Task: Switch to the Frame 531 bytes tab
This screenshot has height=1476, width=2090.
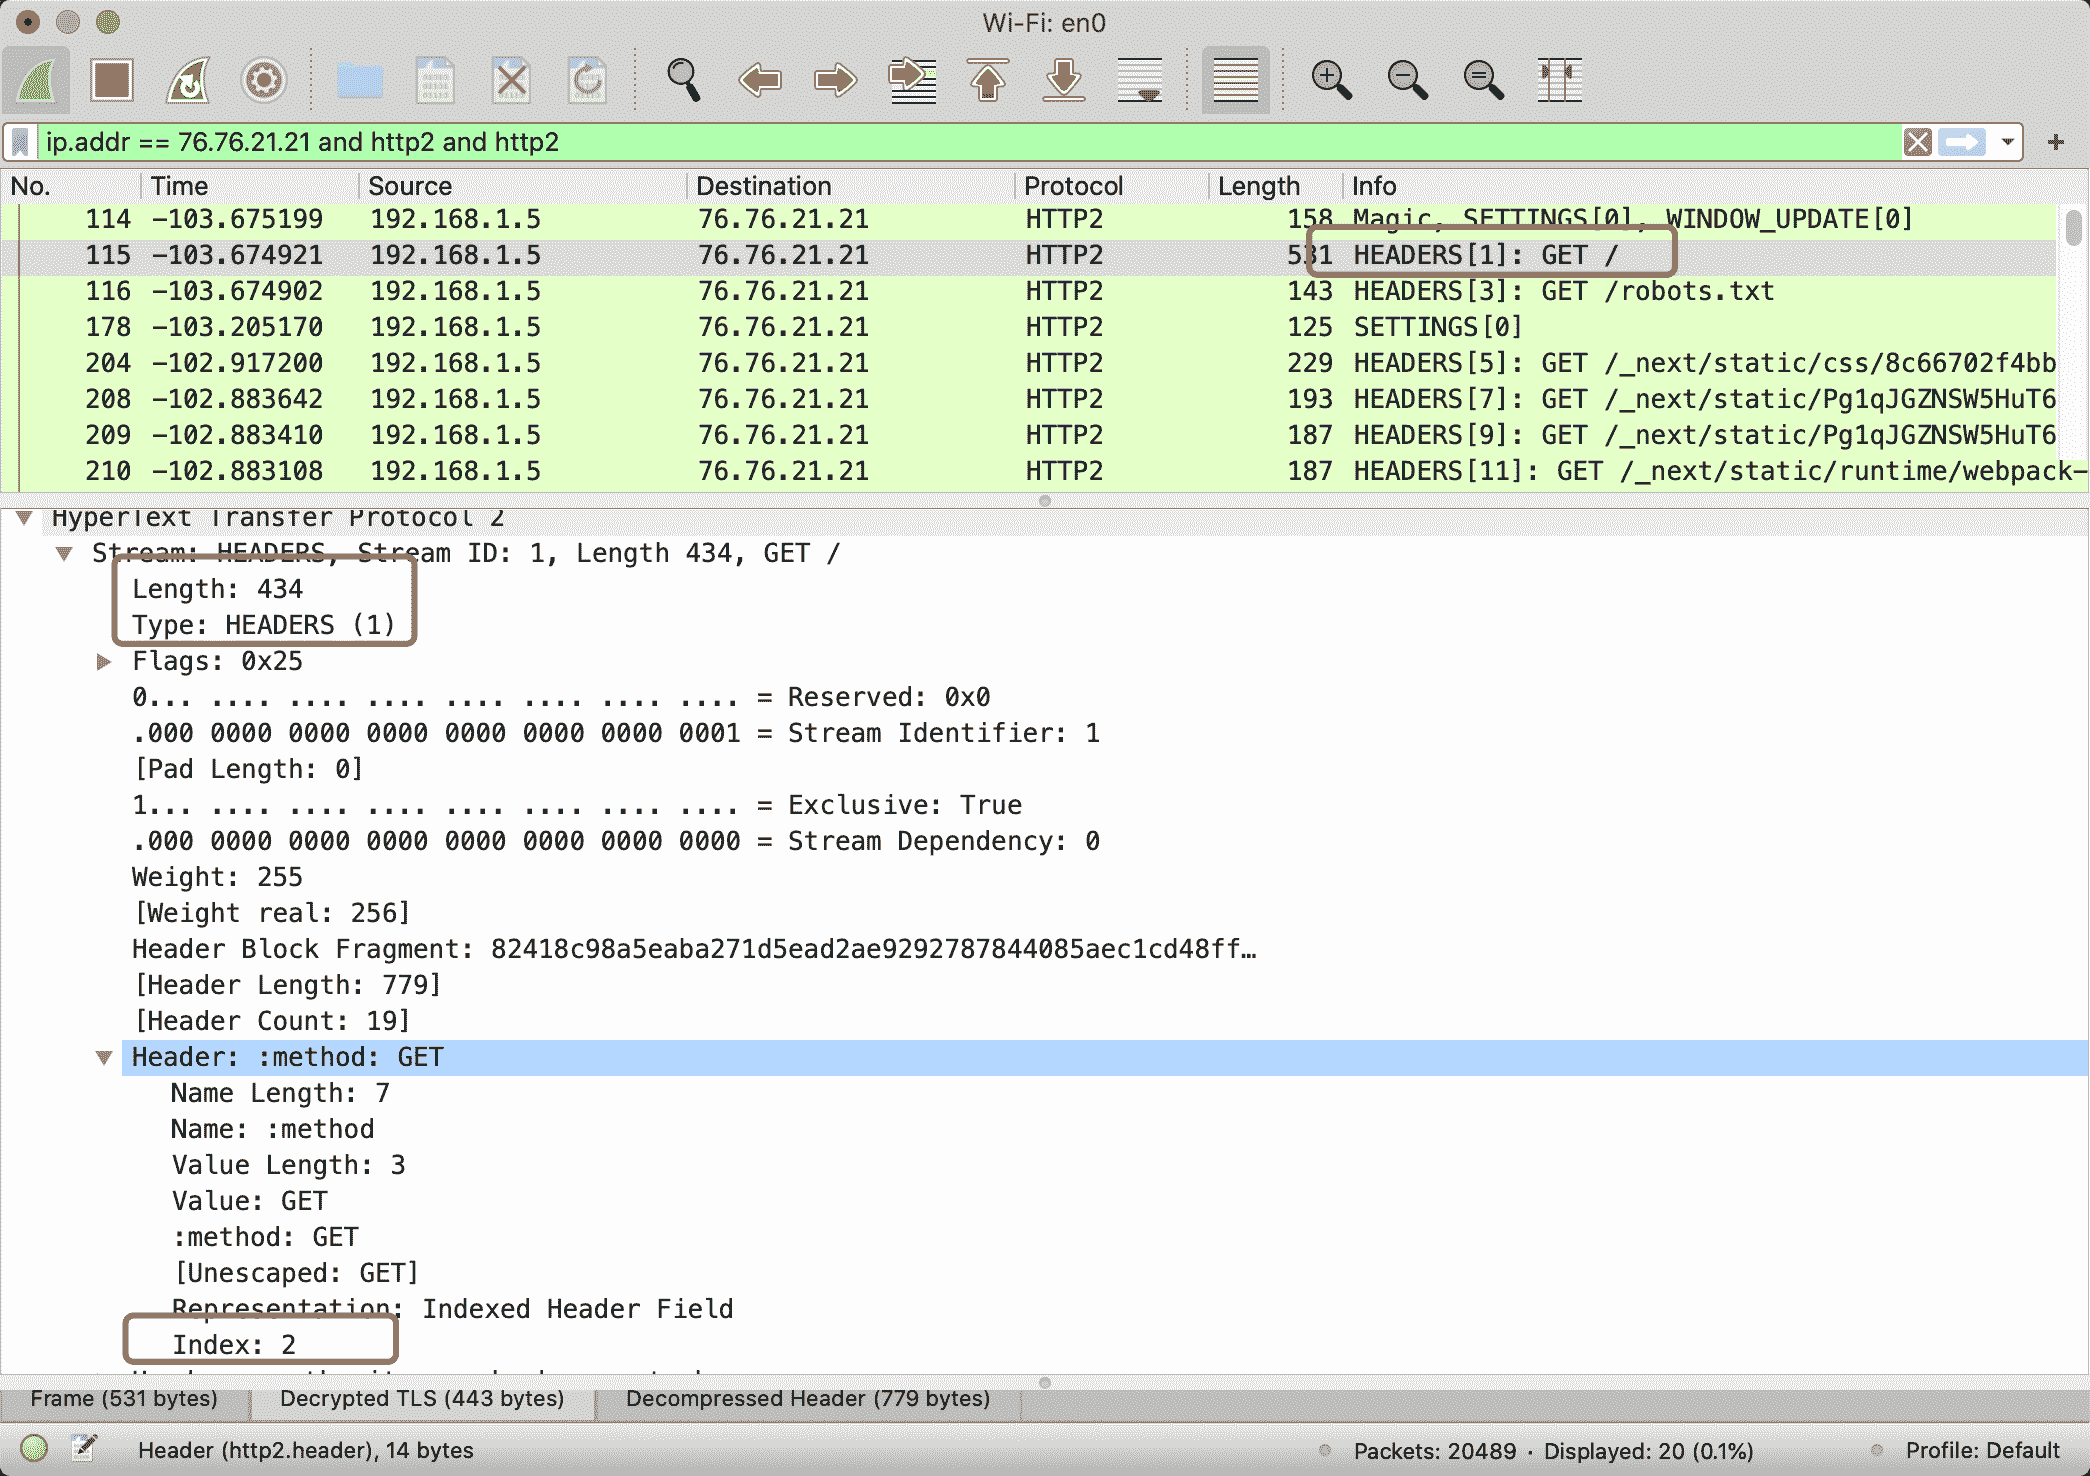Action: coord(124,1399)
